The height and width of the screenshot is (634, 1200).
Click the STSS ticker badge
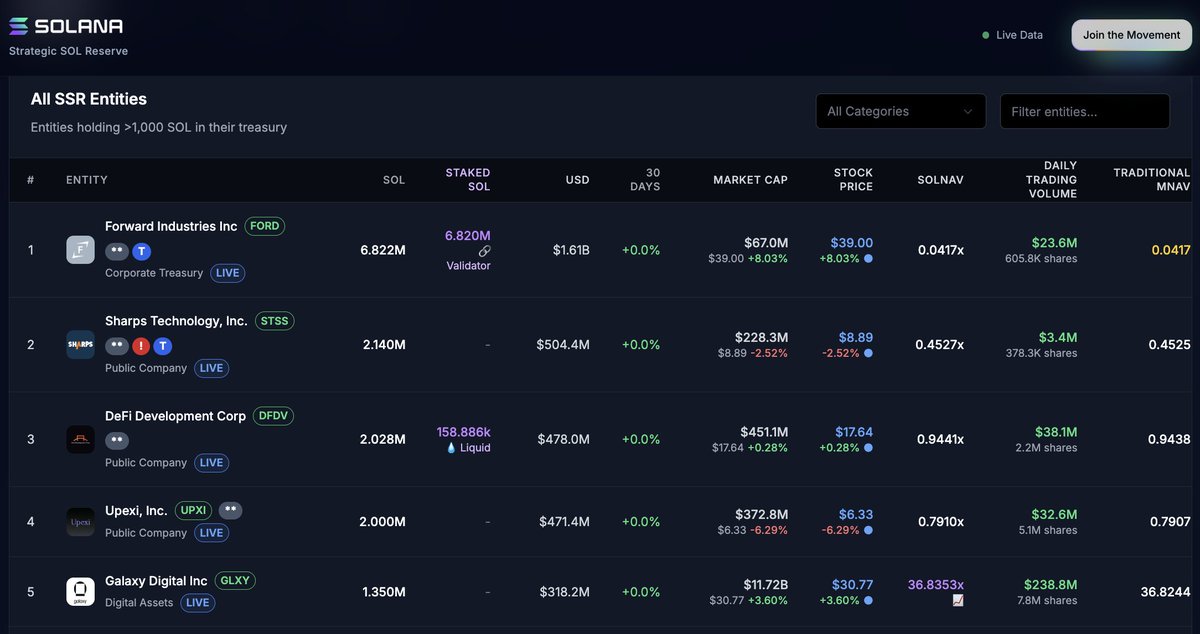coord(274,321)
